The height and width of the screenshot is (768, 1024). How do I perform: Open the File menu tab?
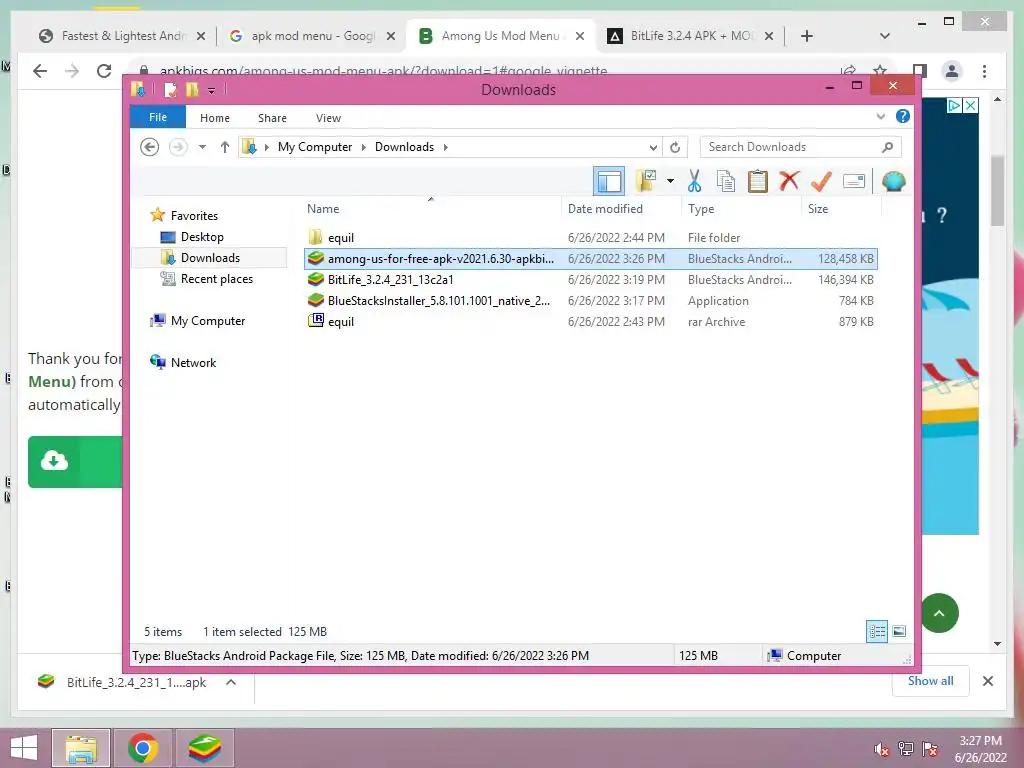[x=158, y=118]
